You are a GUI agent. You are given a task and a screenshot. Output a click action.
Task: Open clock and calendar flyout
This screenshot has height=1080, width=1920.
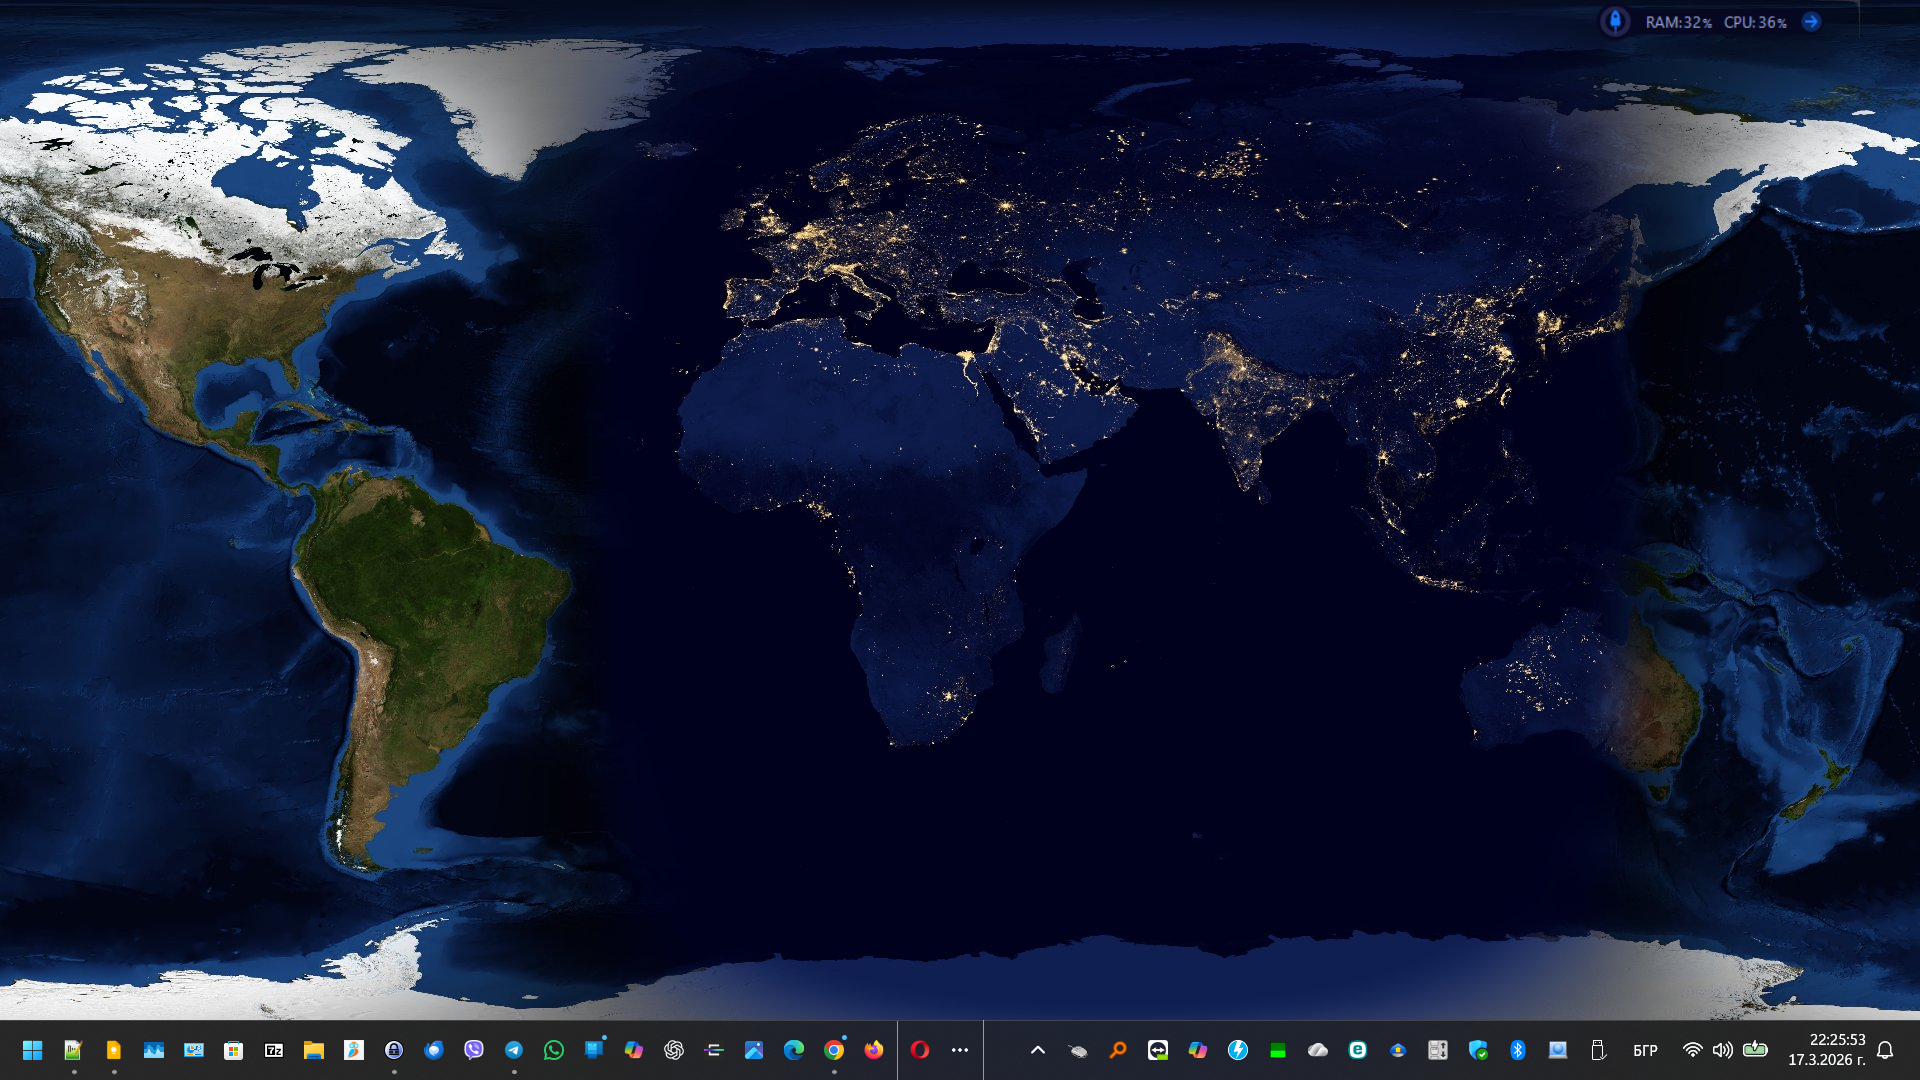1827,1050
